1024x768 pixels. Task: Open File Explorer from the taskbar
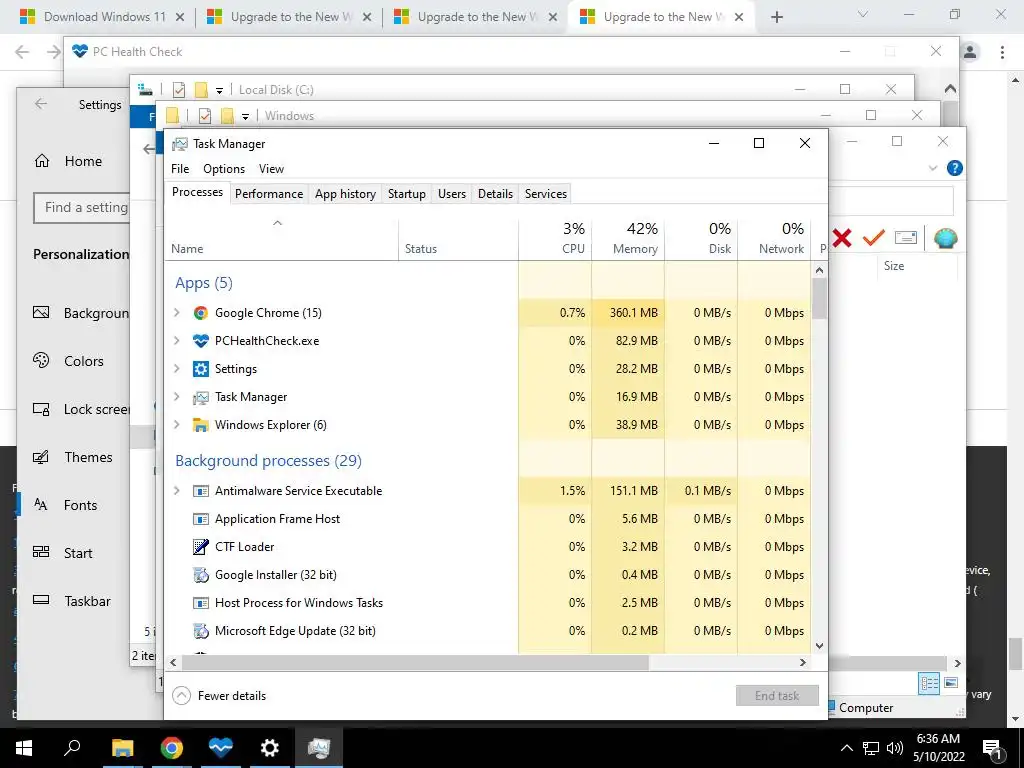click(x=122, y=748)
